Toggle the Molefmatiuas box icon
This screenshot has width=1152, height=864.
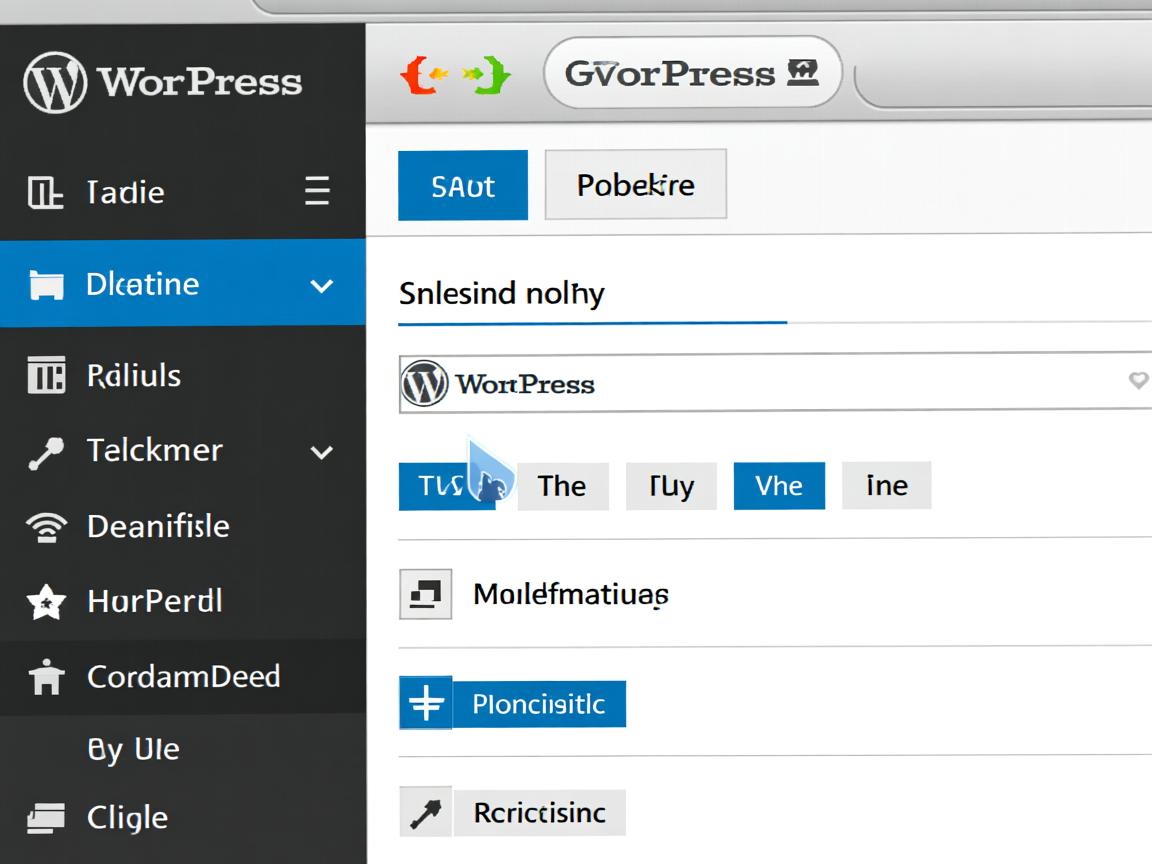coord(426,594)
